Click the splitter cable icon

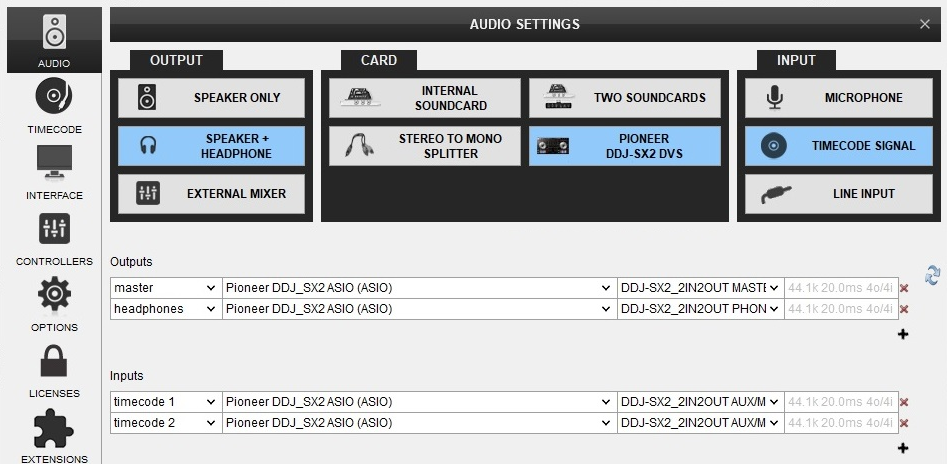click(x=359, y=146)
